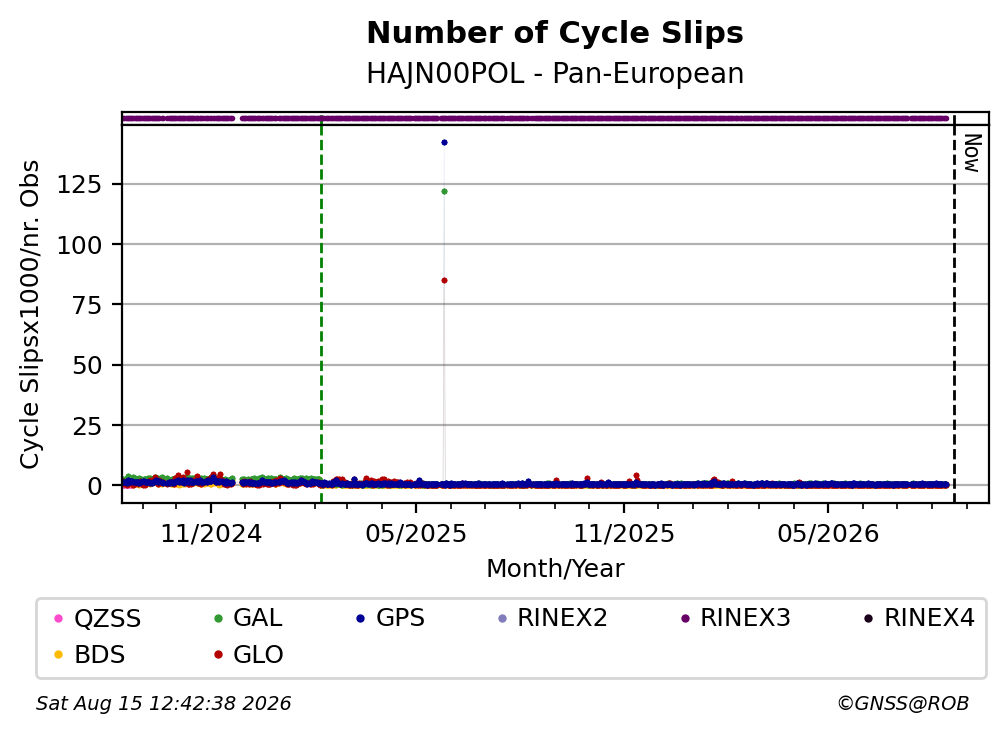1008x734 pixels.
Task: Click the x-axis tick label '05/2026'
Action: coord(828,534)
